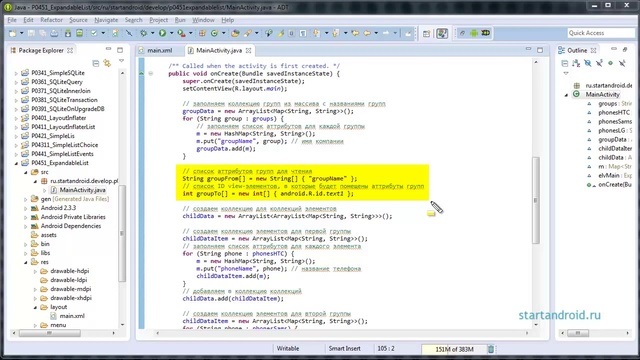Select main.xml under layout folder
Viewport: 640px width, 360px height.
(72, 316)
